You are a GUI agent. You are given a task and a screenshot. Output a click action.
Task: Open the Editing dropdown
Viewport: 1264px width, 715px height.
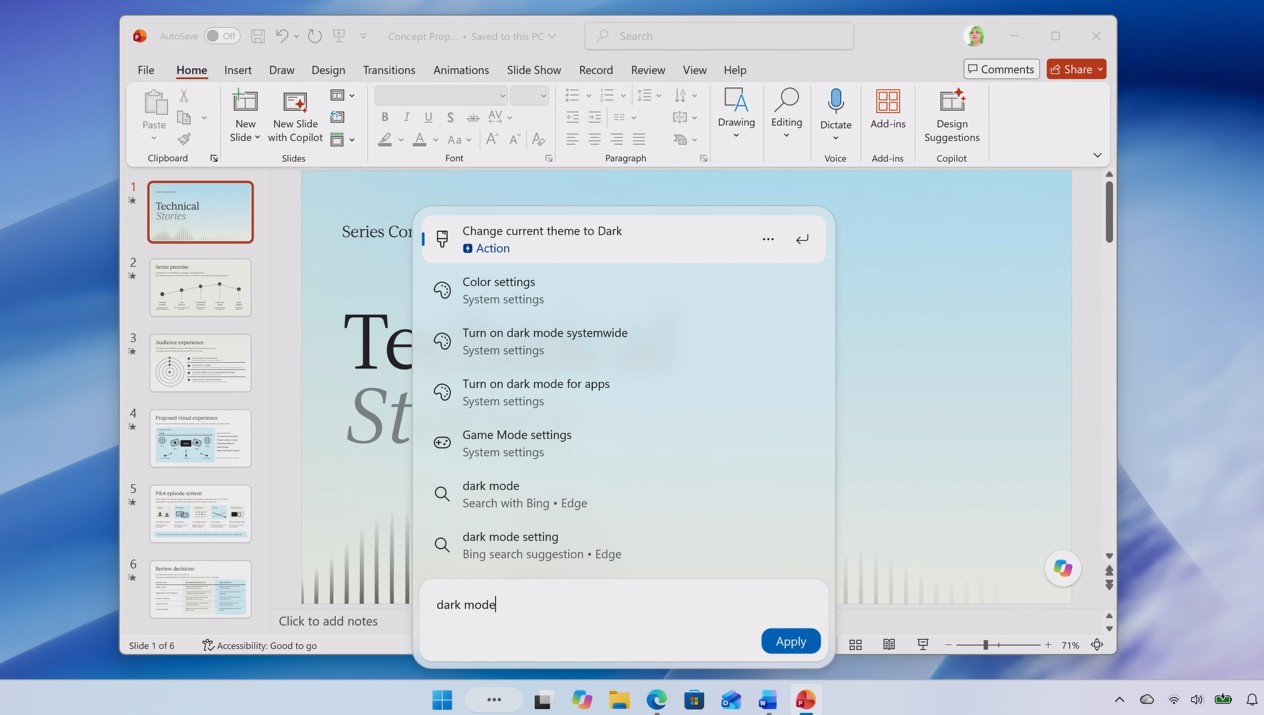point(786,114)
